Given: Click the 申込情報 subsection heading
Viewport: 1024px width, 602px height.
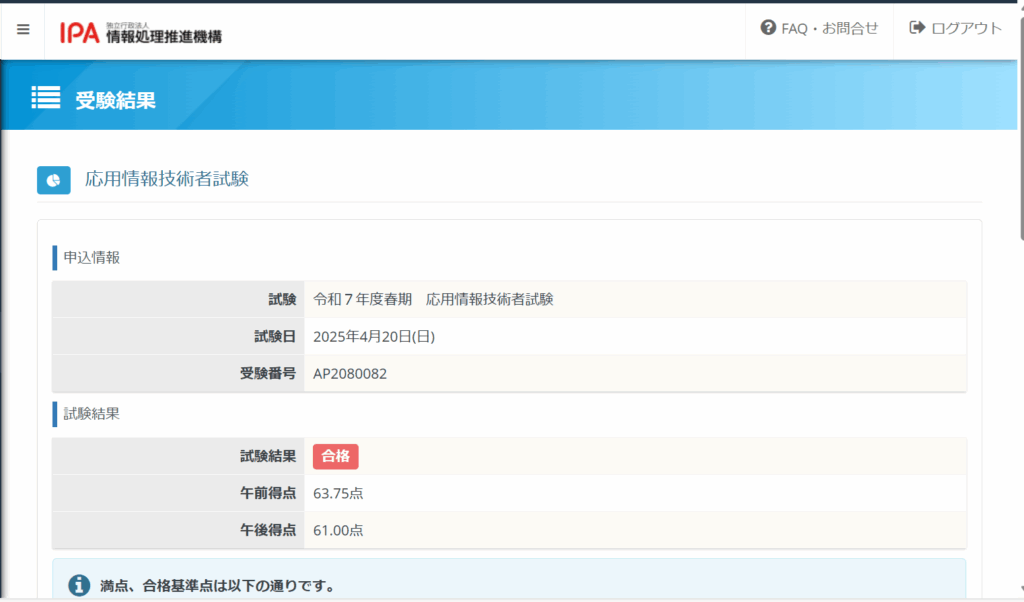Looking at the screenshot, I should pos(91,257).
